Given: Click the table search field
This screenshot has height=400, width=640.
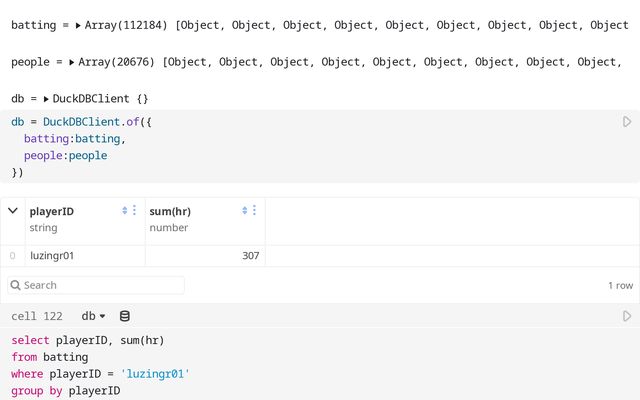Looking at the screenshot, I should coord(96,285).
